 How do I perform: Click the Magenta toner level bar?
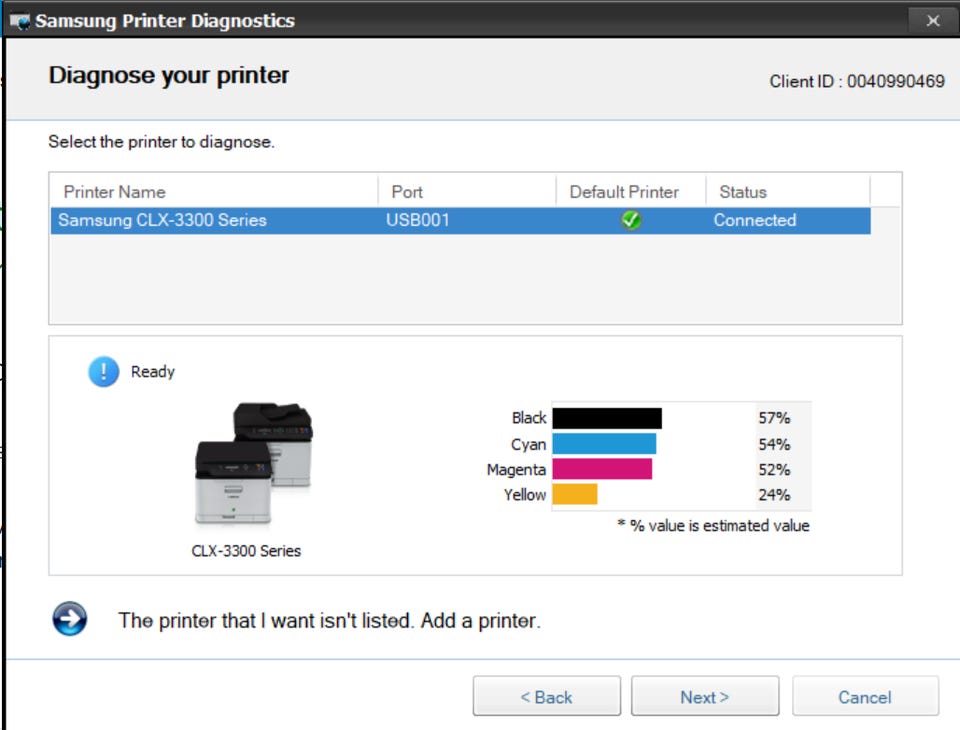(602, 469)
